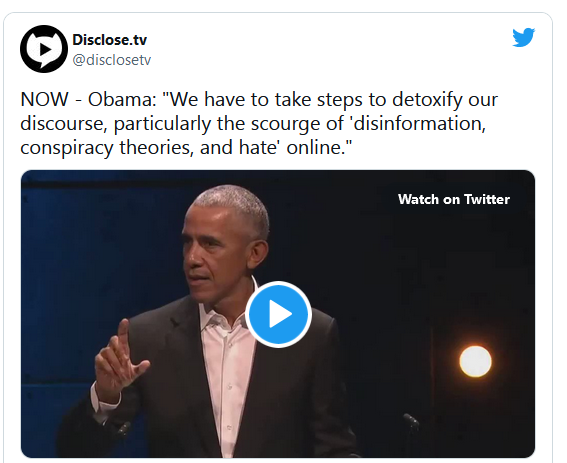Viewport: 567px width, 463px height.
Task: Click the bright round stage light in video
Action: [475, 361]
